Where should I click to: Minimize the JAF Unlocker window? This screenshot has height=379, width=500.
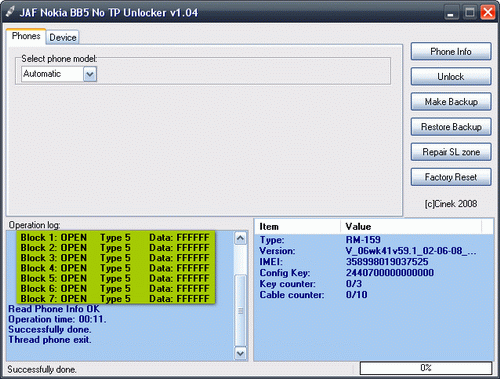[x=451, y=13]
